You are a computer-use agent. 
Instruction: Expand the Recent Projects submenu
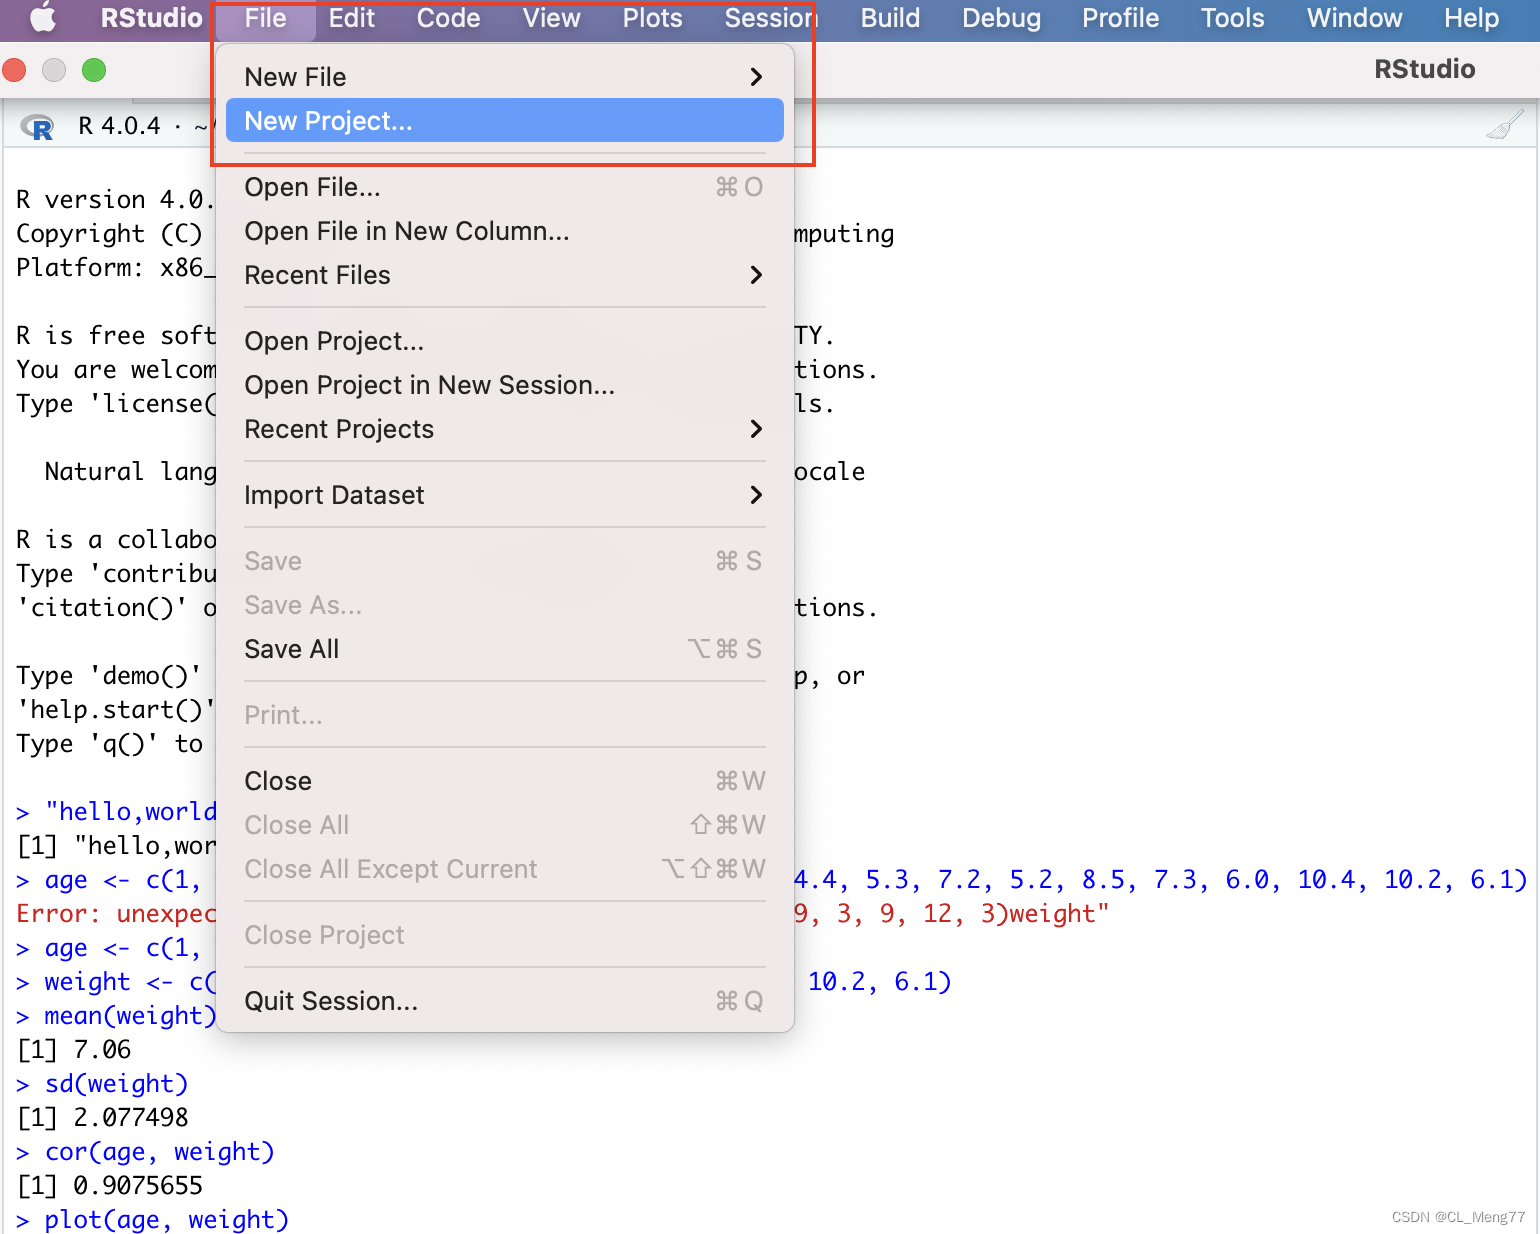pyautogui.click(x=505, y=429)
